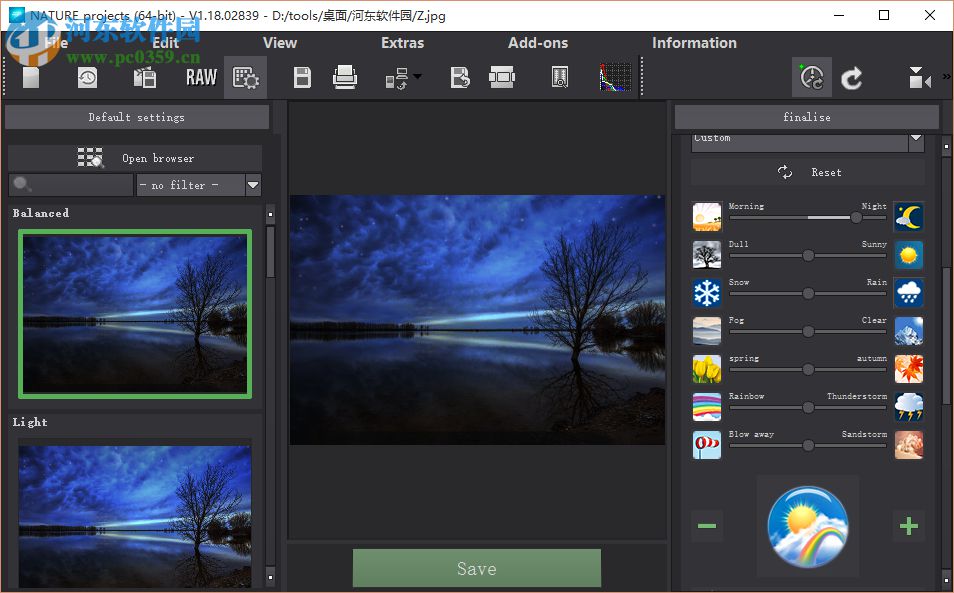Click the Thunderstorm cloud icon
Image resolution: width=954 pixels, height=593 pixels.
(x=908, y=406)
